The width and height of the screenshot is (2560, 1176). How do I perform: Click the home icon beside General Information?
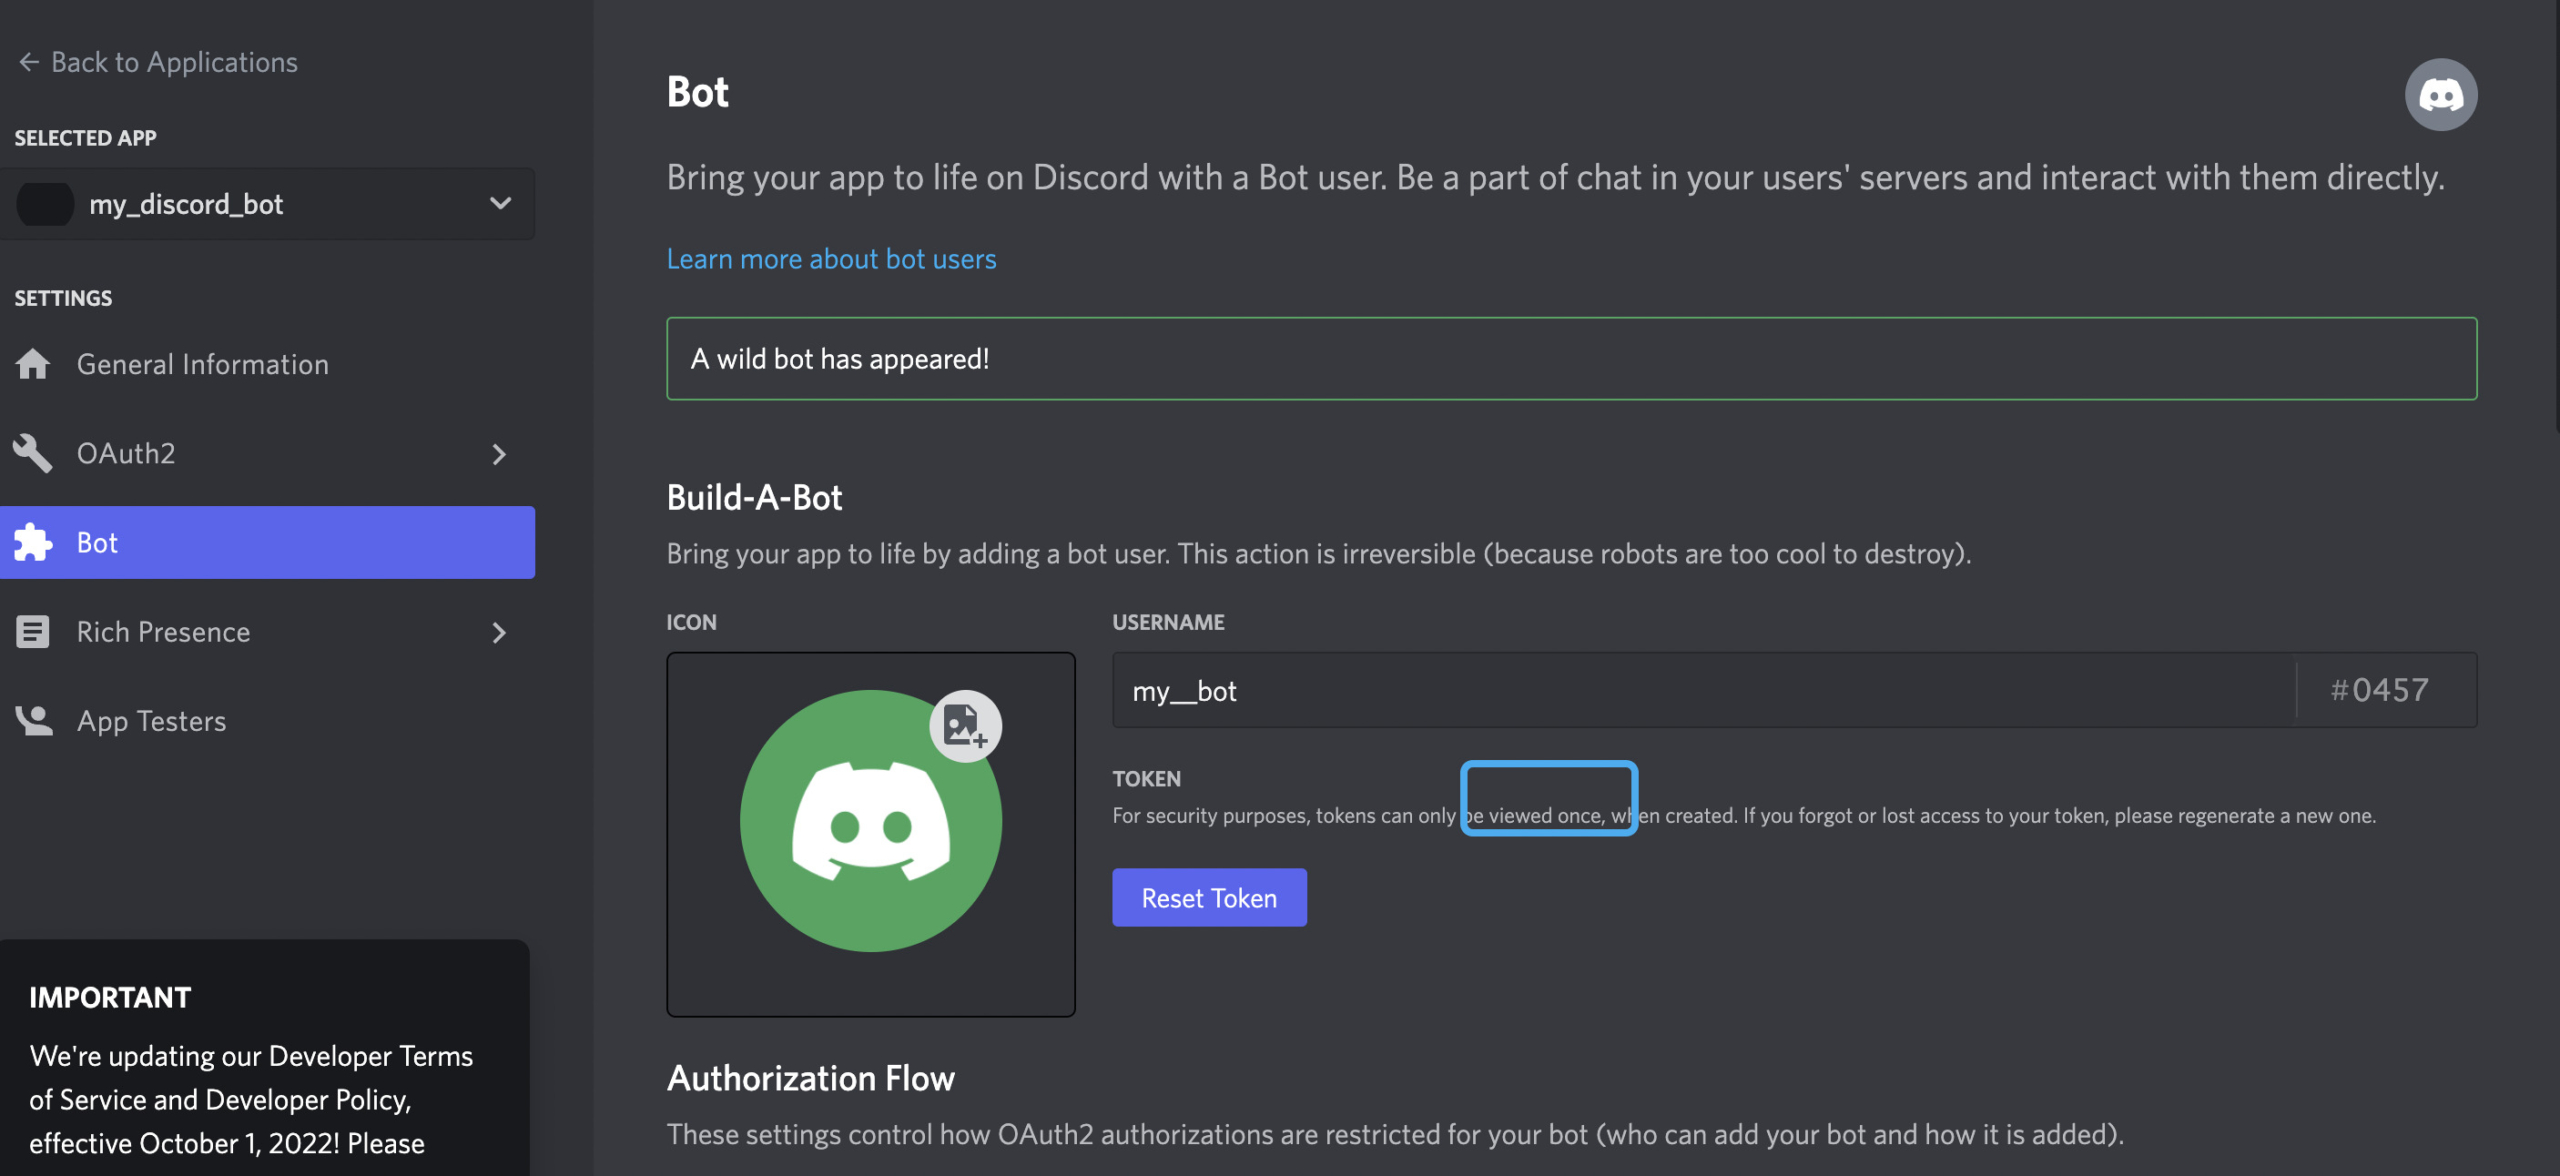[x=33, y=364]
